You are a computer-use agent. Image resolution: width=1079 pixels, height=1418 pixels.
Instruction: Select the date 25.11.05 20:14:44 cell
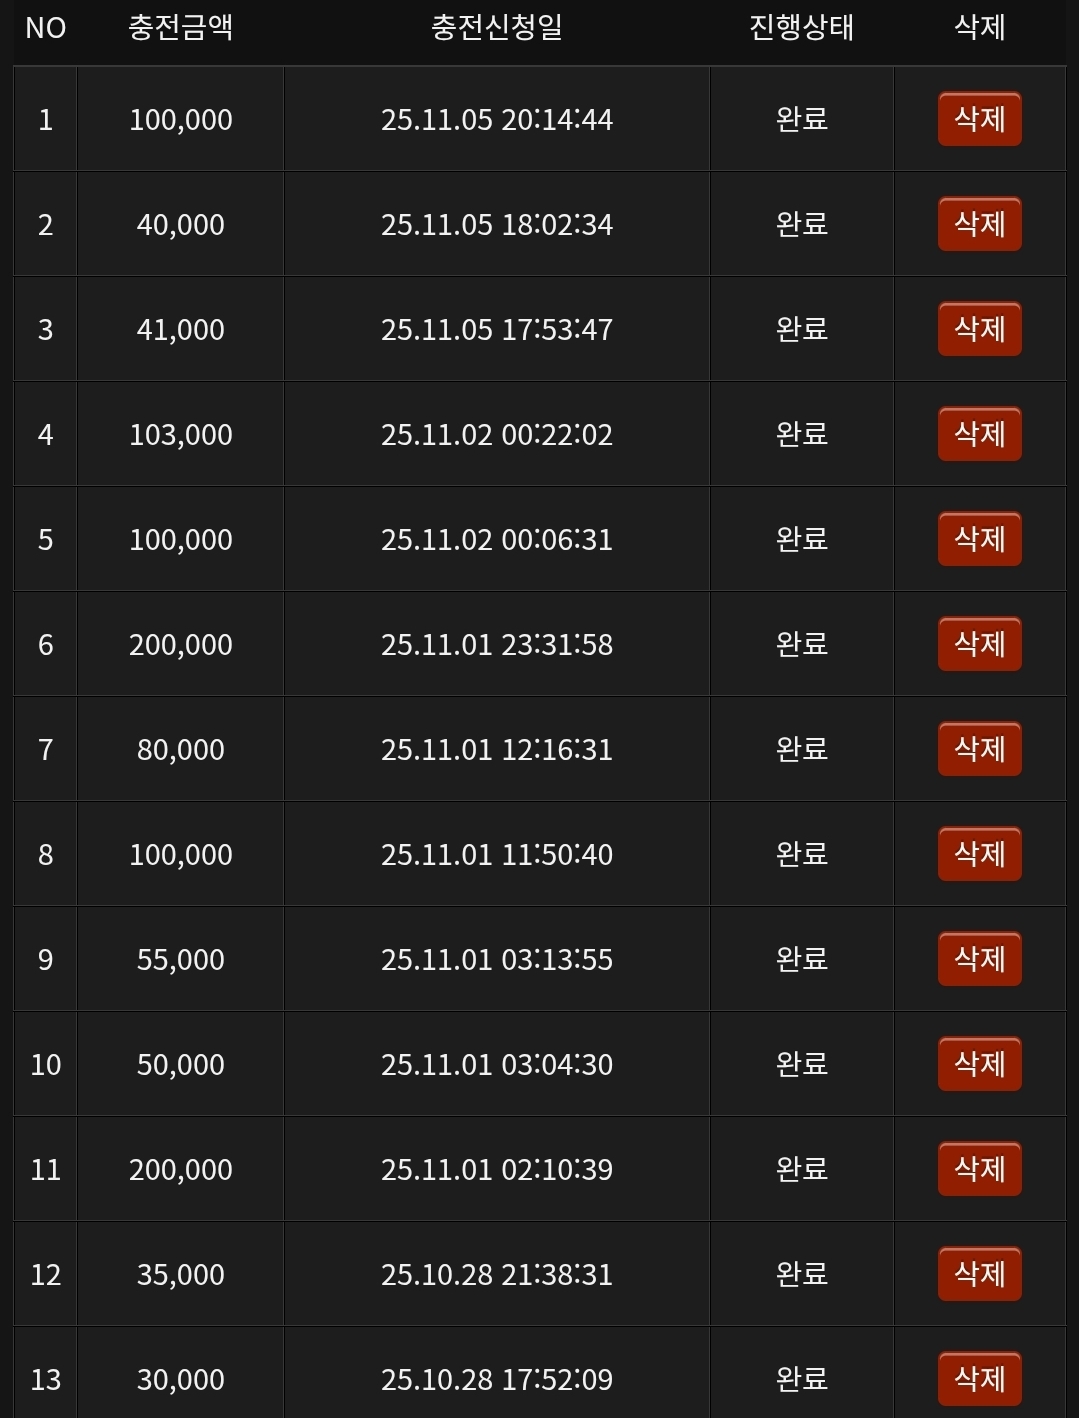pyautogui.click(x=497, y=120)
